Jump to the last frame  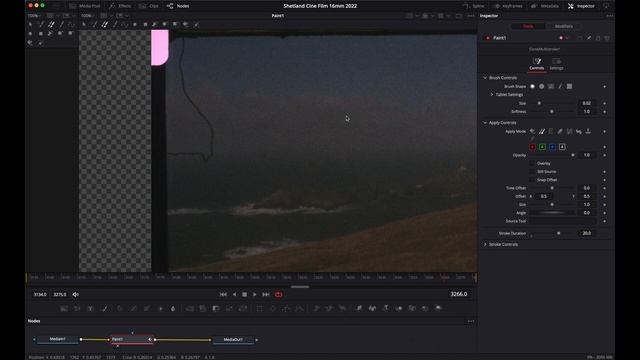click(266, 294)
